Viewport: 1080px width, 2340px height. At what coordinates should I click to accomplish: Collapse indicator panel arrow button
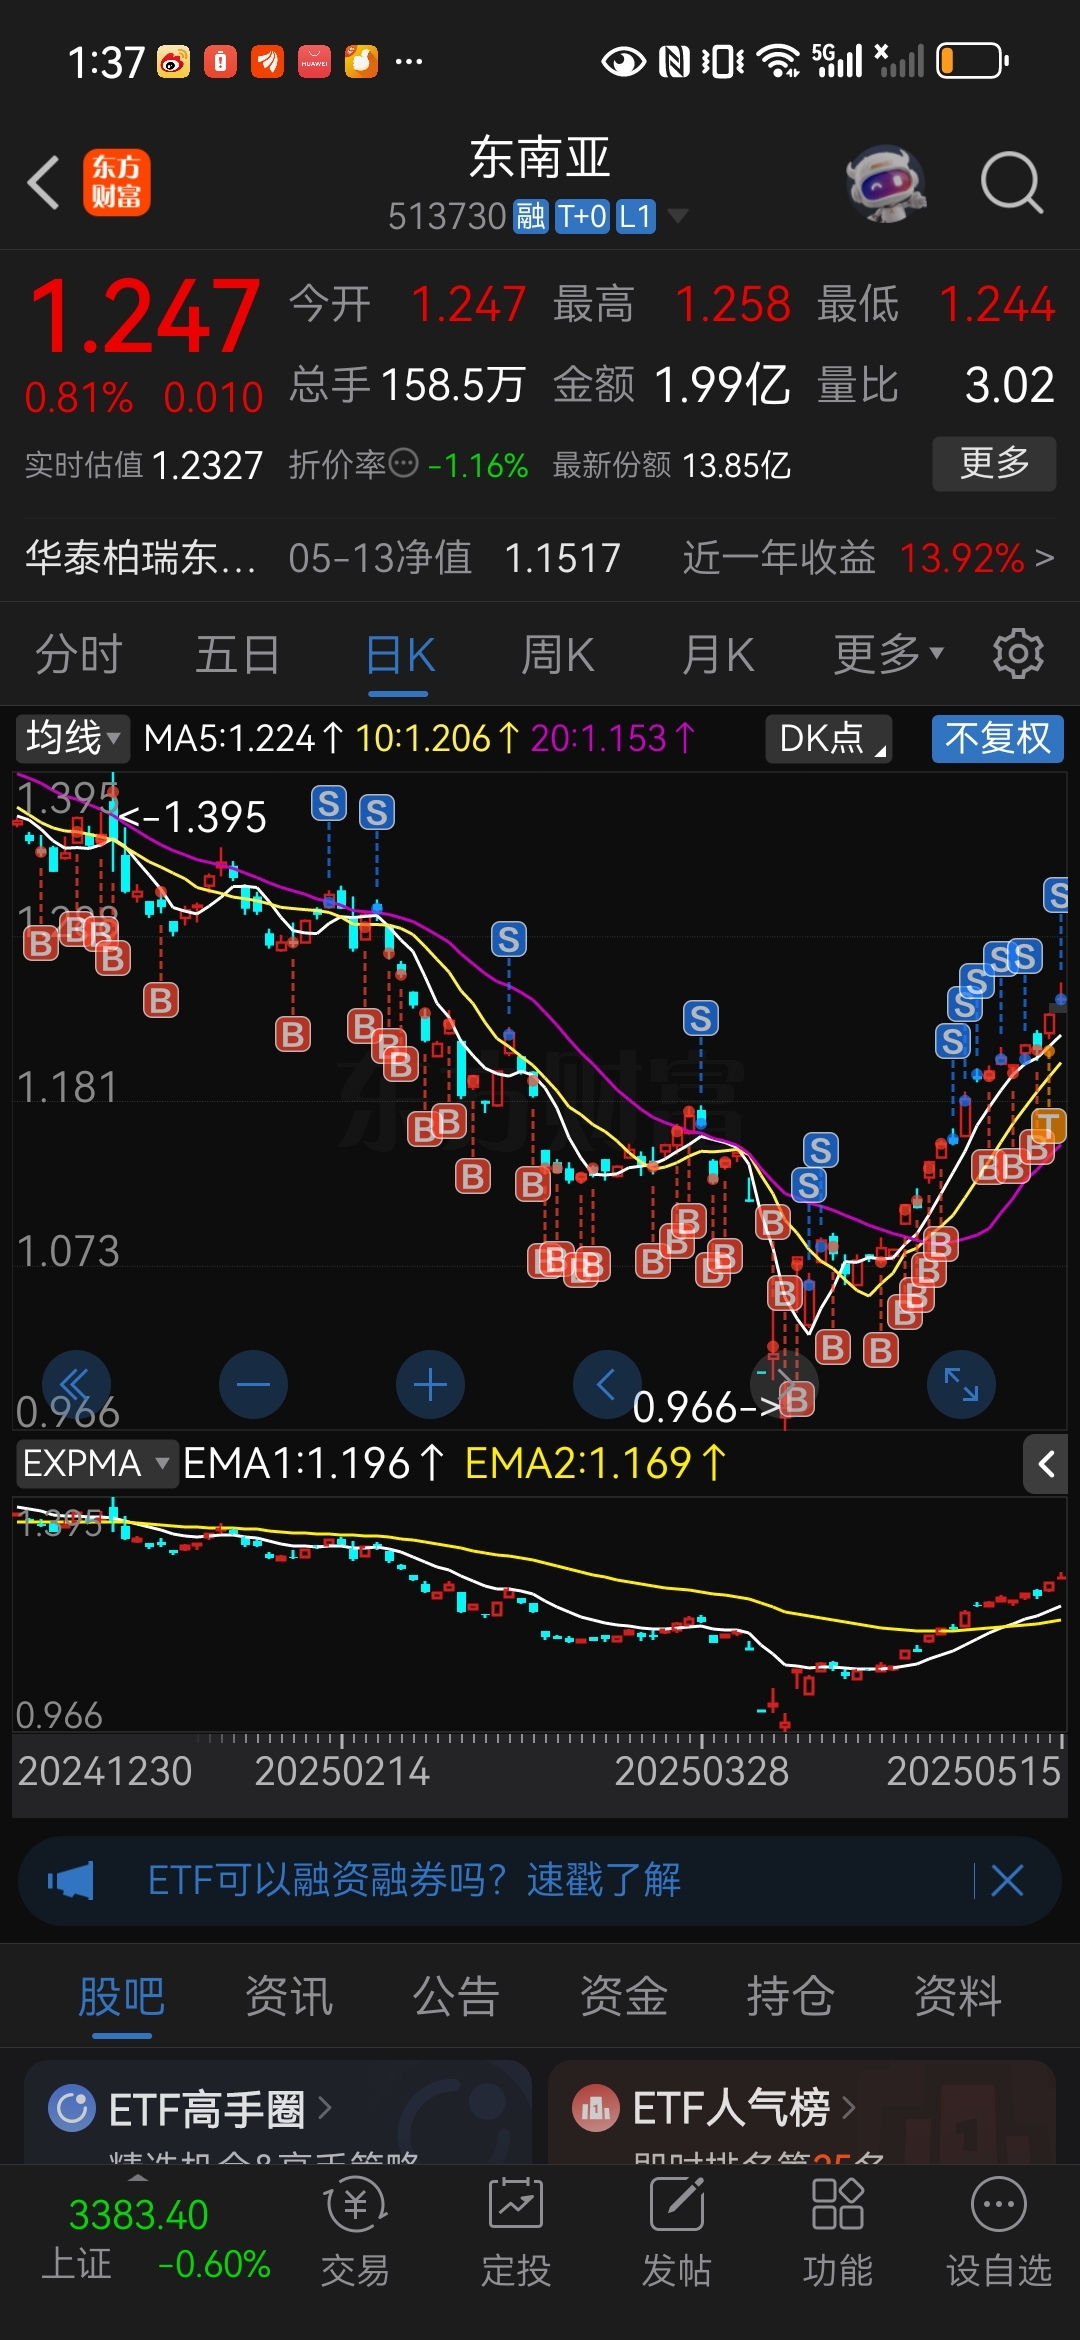(1046, 1465)
